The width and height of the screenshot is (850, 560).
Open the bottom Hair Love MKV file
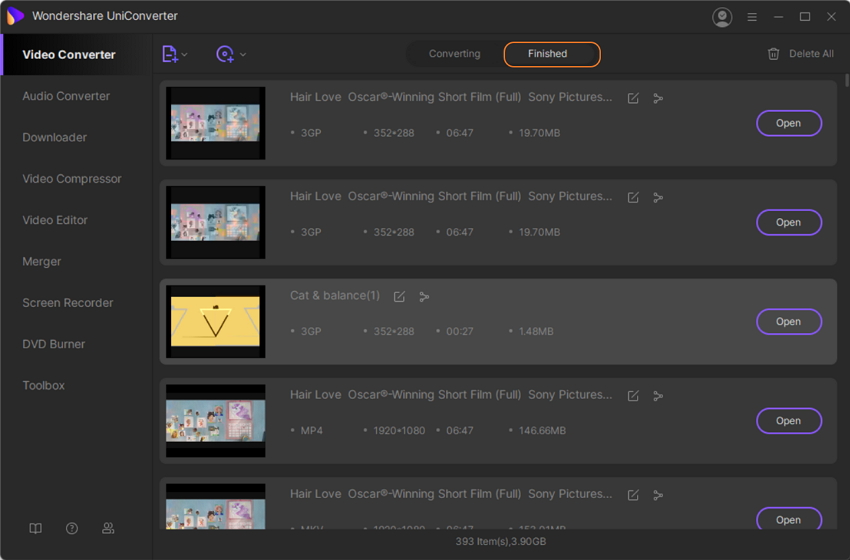pos(789,519)
